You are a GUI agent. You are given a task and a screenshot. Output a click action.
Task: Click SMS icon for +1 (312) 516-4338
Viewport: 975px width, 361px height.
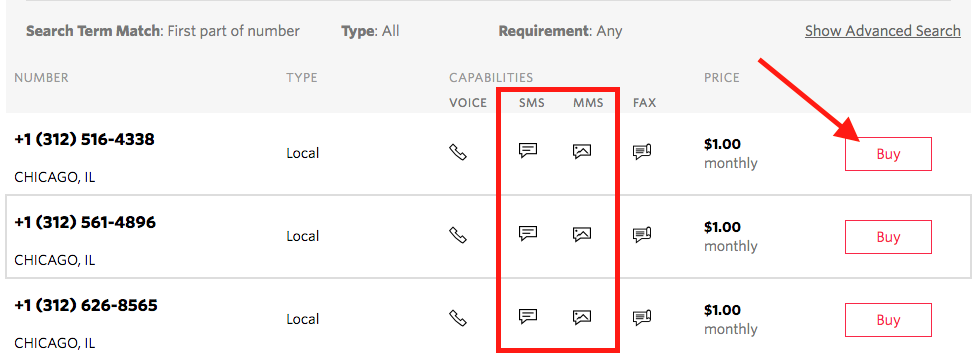[528, 150]
